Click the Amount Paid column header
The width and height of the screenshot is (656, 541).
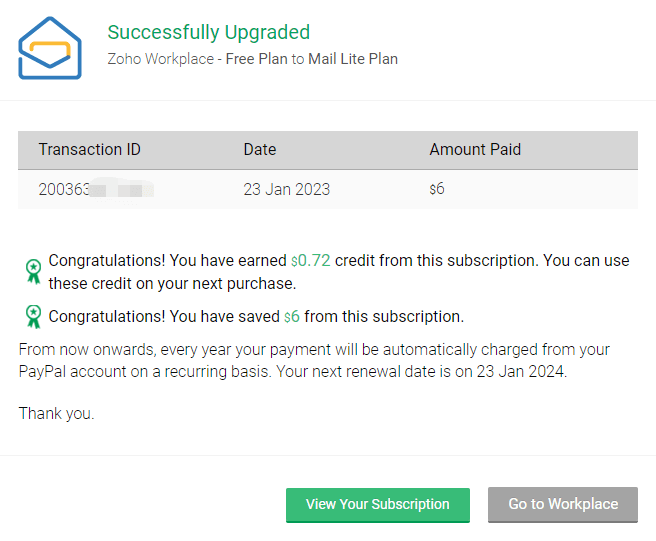tap(475, 150)
